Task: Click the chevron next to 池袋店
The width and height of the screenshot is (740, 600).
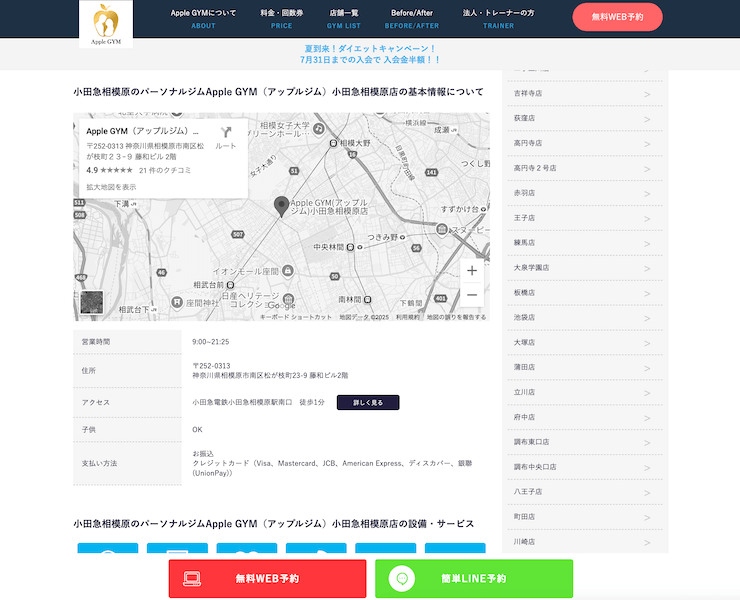Action: (x=647, y=318)
